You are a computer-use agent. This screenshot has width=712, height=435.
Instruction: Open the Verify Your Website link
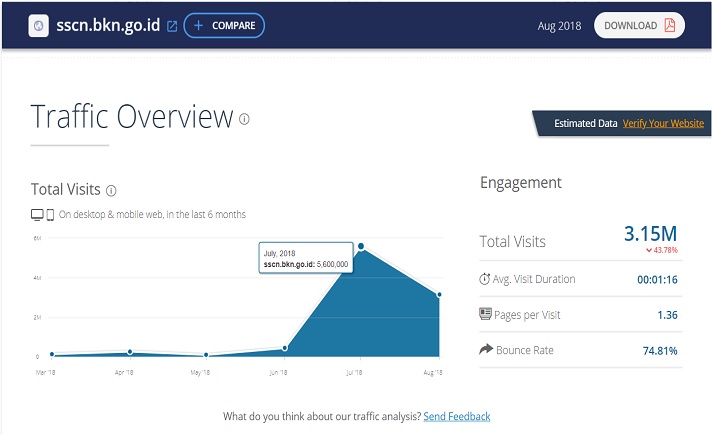(663, 124)
